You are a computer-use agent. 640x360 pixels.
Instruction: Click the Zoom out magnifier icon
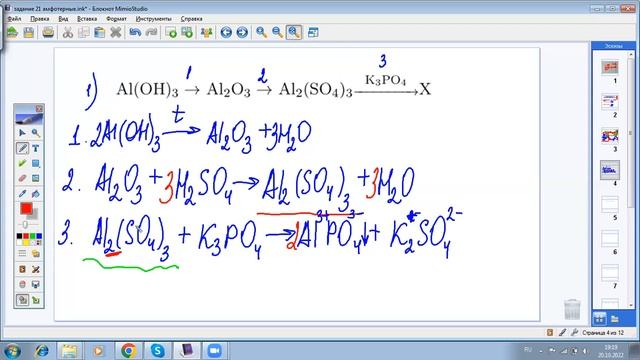[x=278, y=32]
